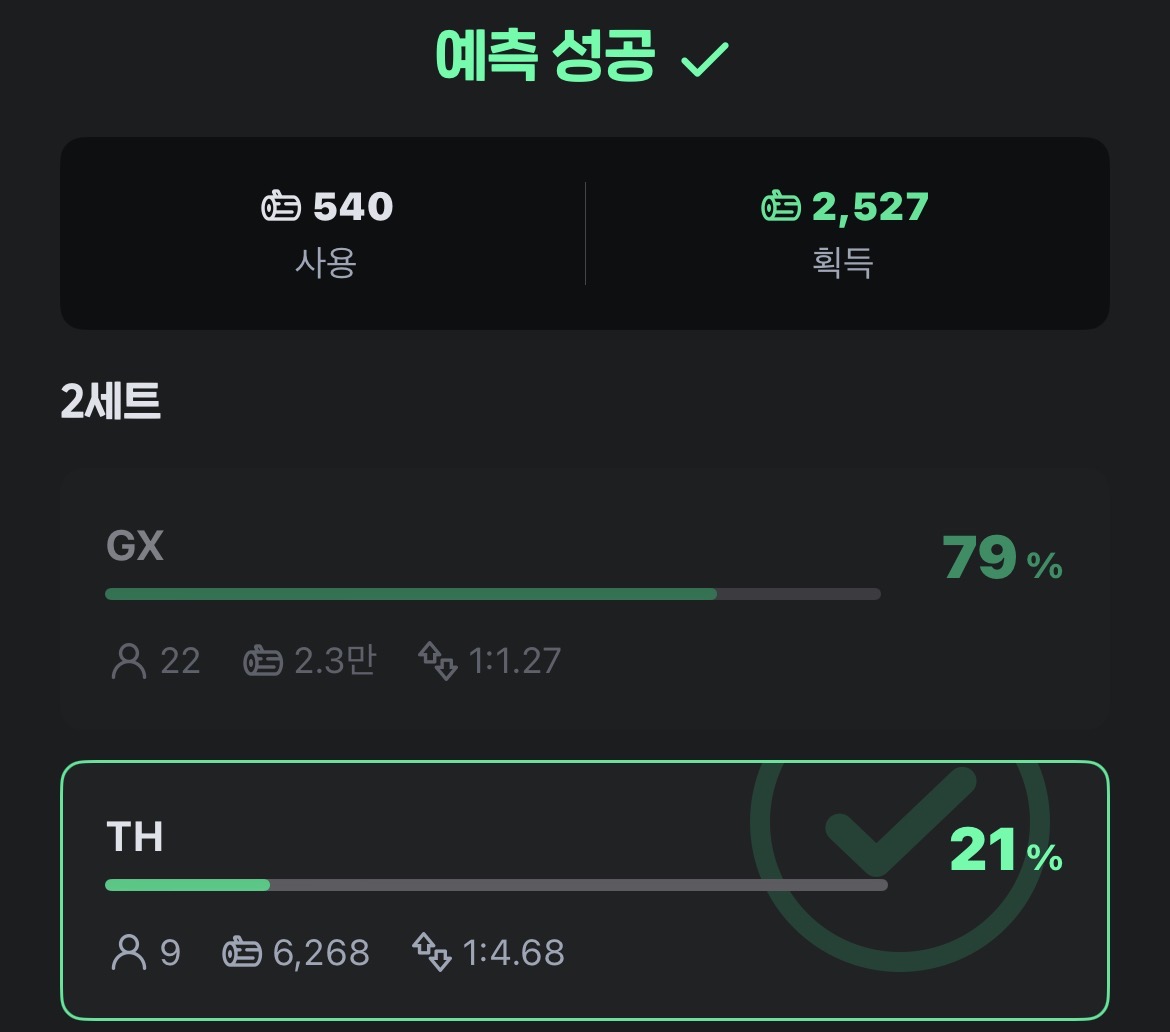Click the checkmark next to 예측 성공

(705, 60)
